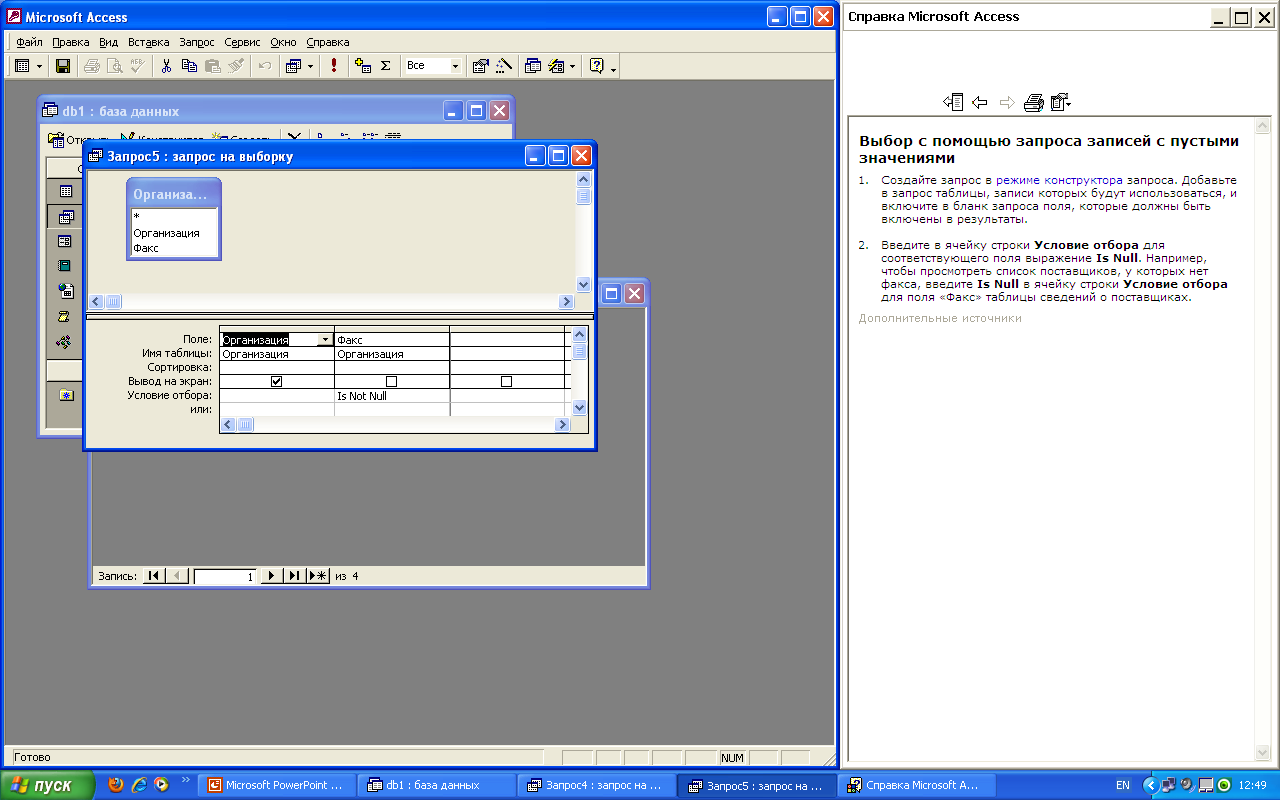The image size is (1280, 800).
Task: Click the record number input field
Action: (226, 577)
